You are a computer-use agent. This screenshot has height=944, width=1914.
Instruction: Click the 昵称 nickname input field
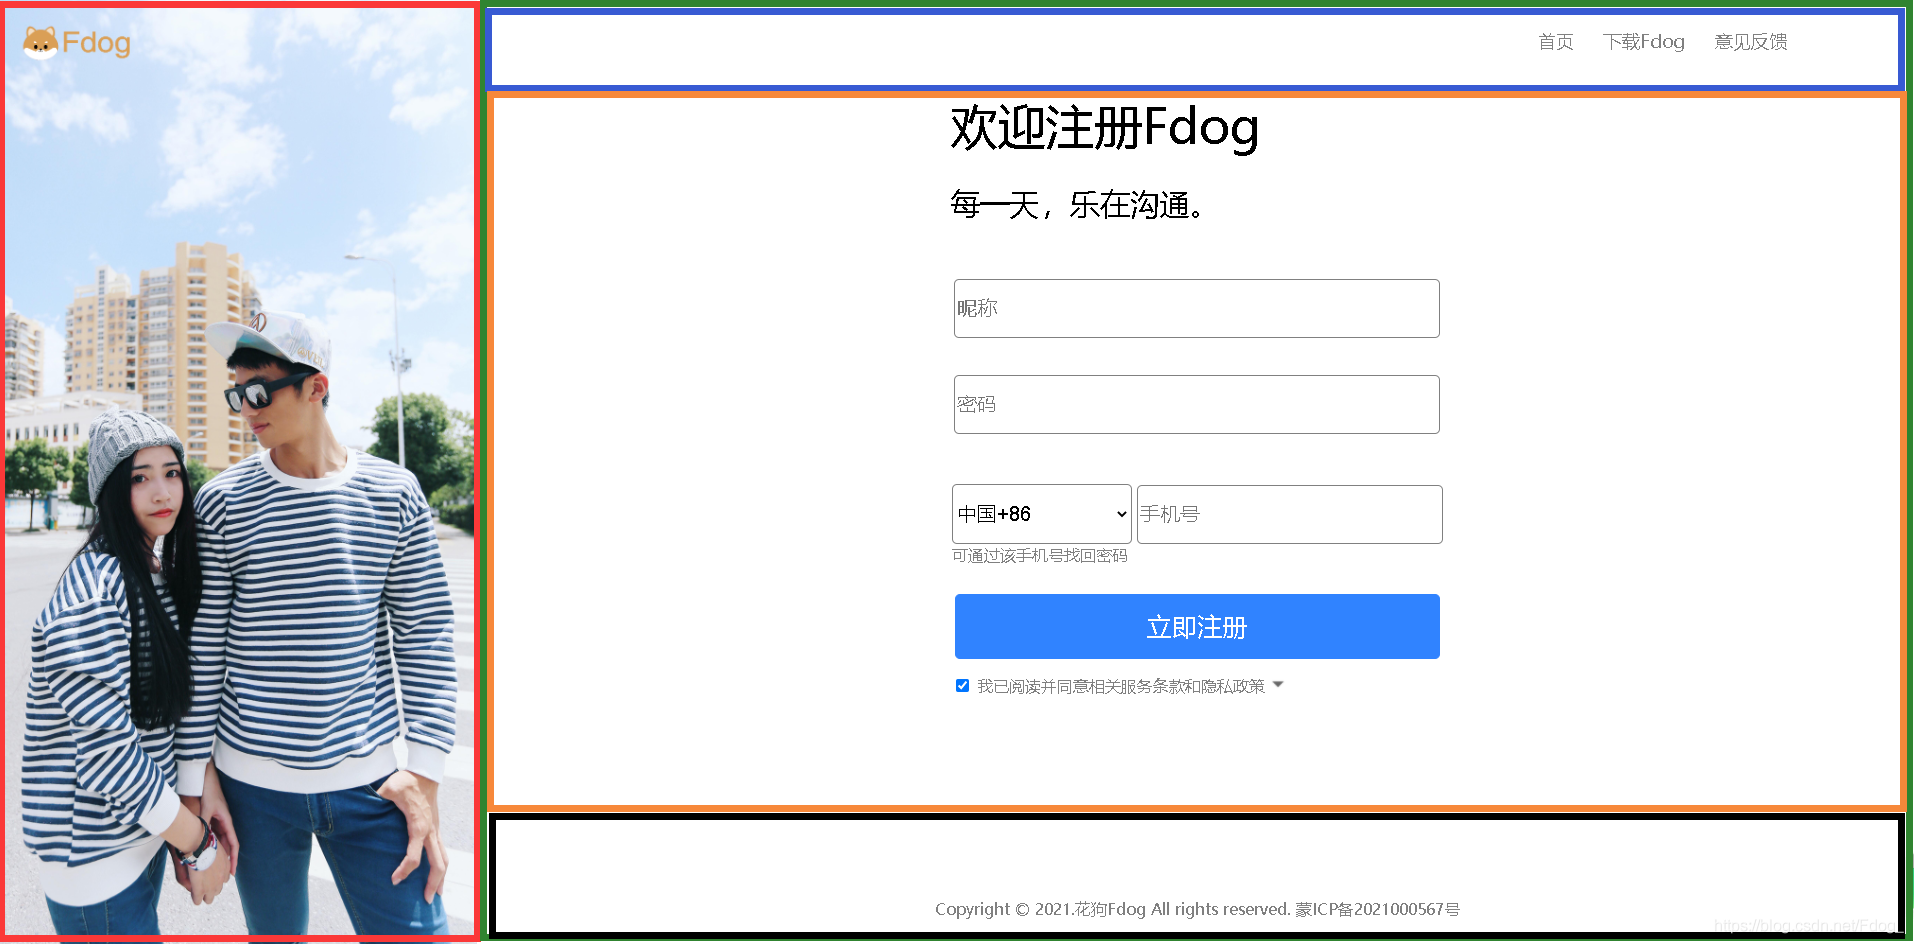pyautogui.click(x=1195, y=308)
